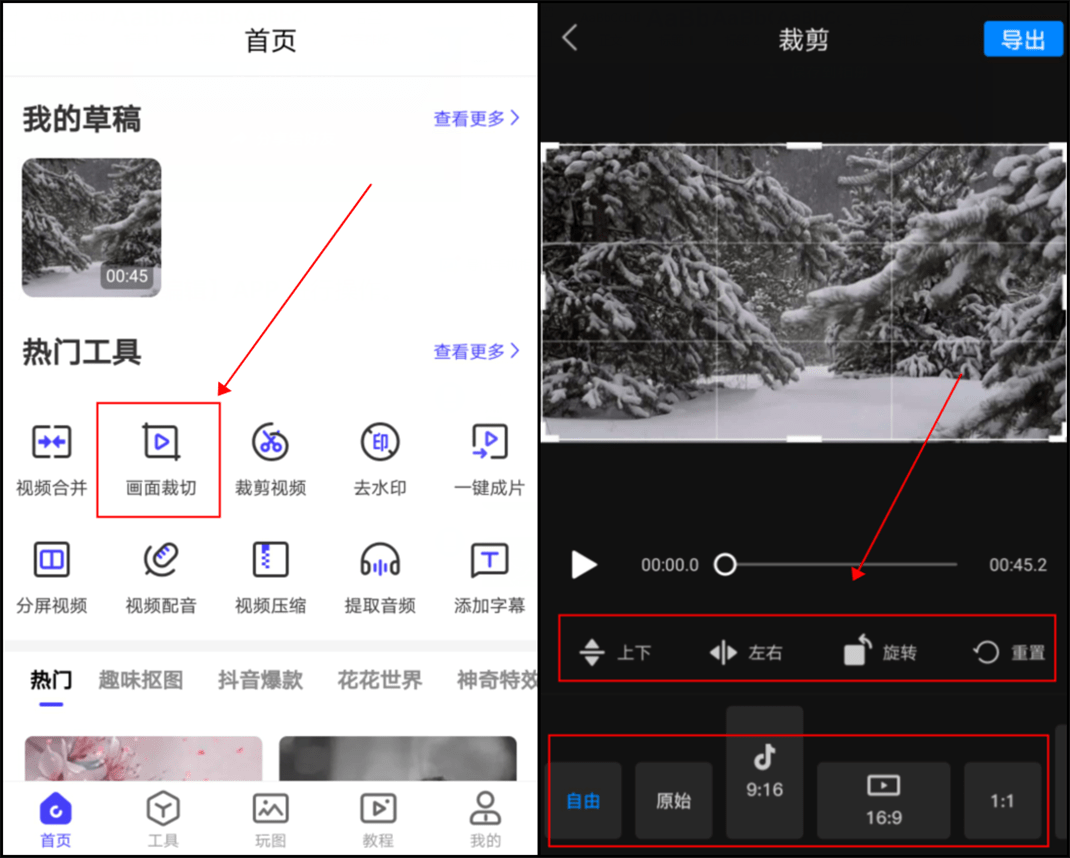
Task: Click the top-left crop corner handle
Action: [549, 149]
